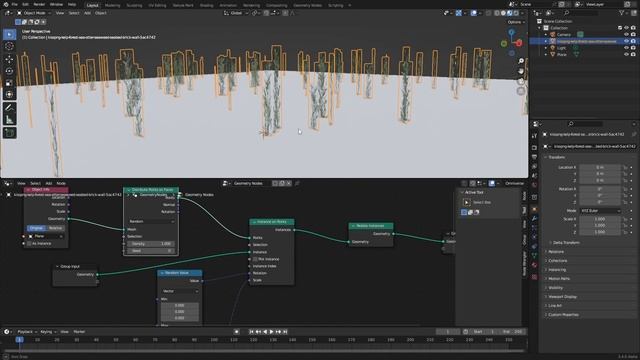Screen dimensions: 640x360
Task: Select the Transform tool in viewport toolbar
Action: click(x=9, y=95)
